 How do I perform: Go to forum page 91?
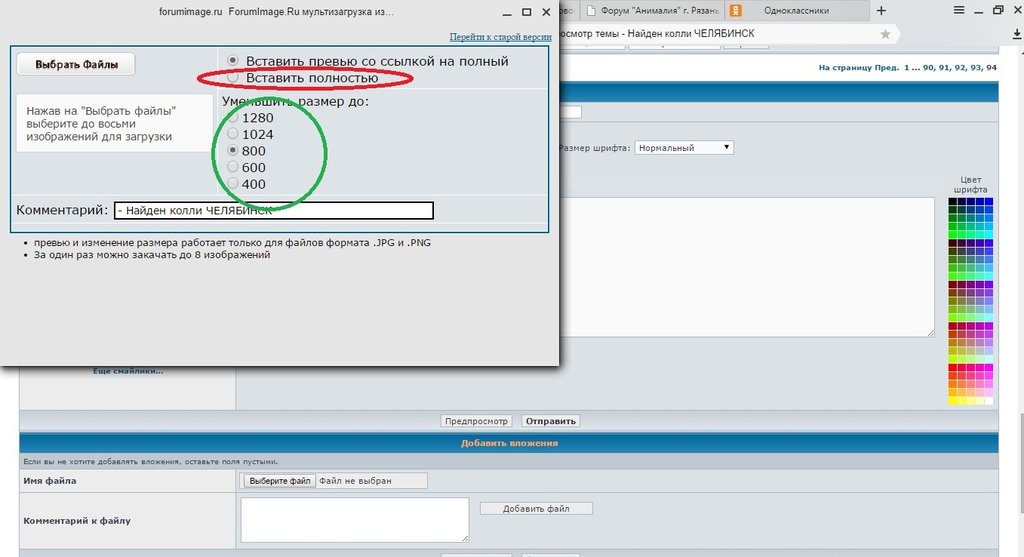pyautogui.click(x=944, y=67)
